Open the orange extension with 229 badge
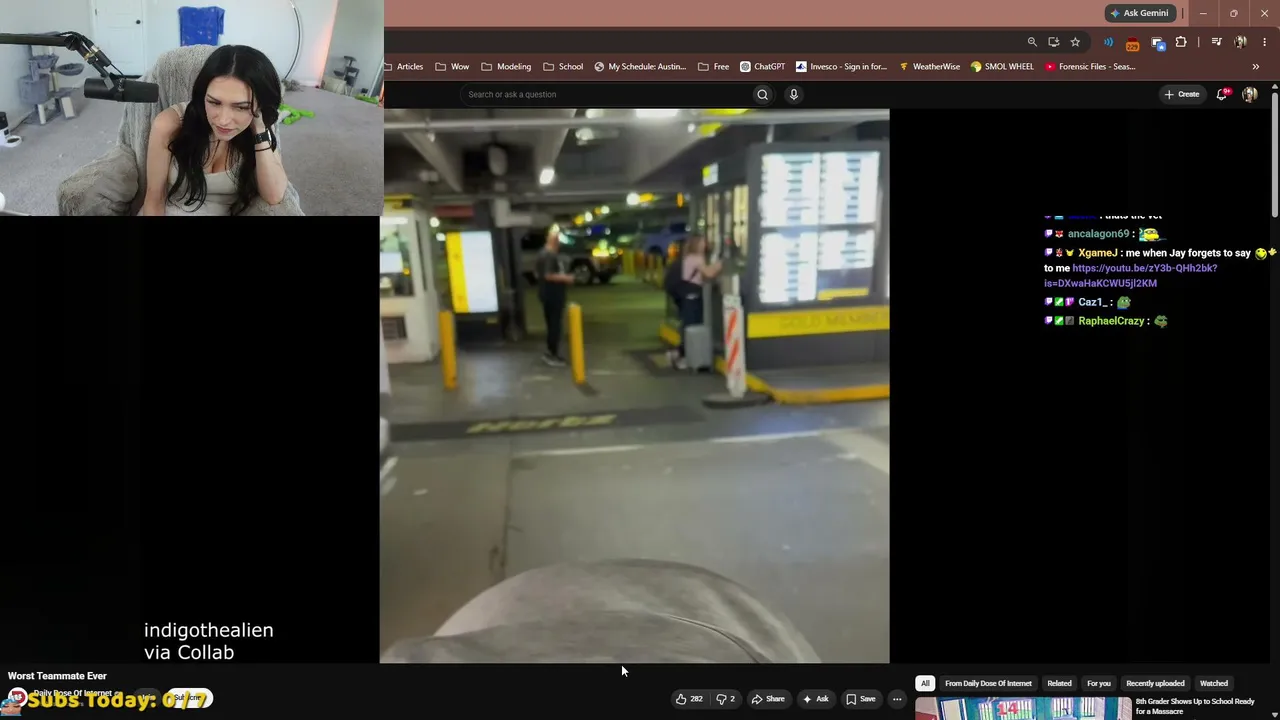The height and width of the screenshot is (720, 1280). tap(1132, 43)
